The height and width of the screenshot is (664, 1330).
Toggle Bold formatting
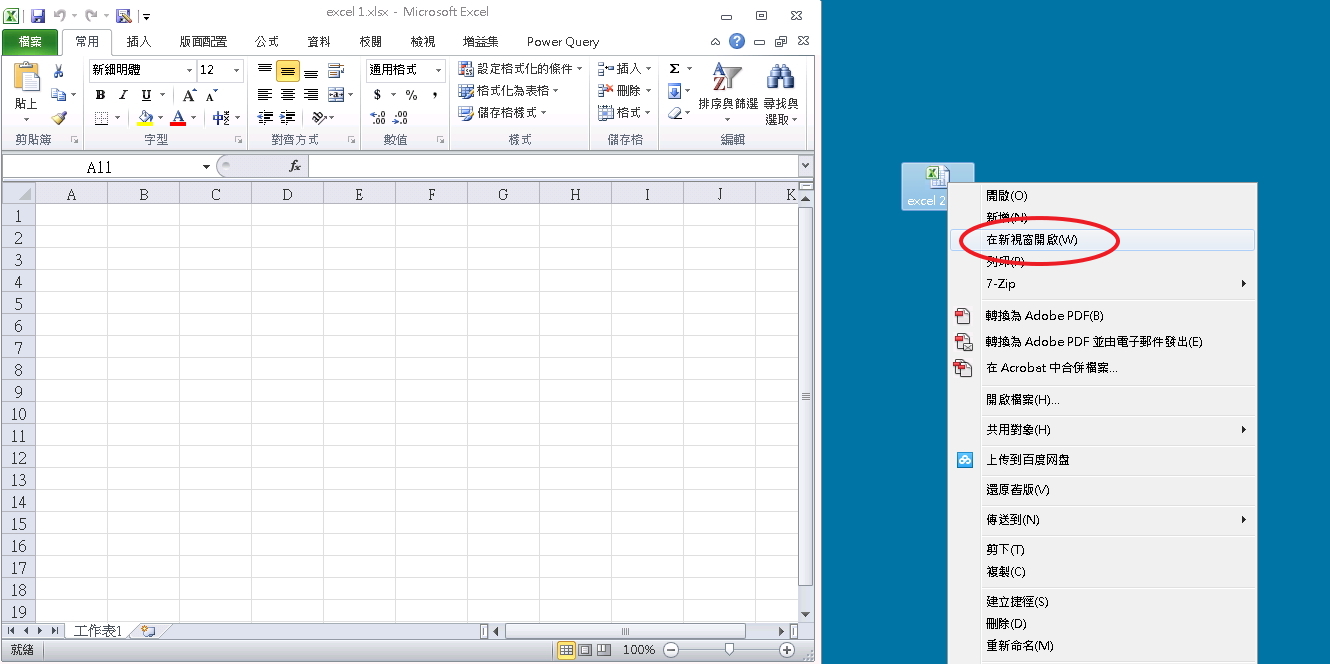100,95
